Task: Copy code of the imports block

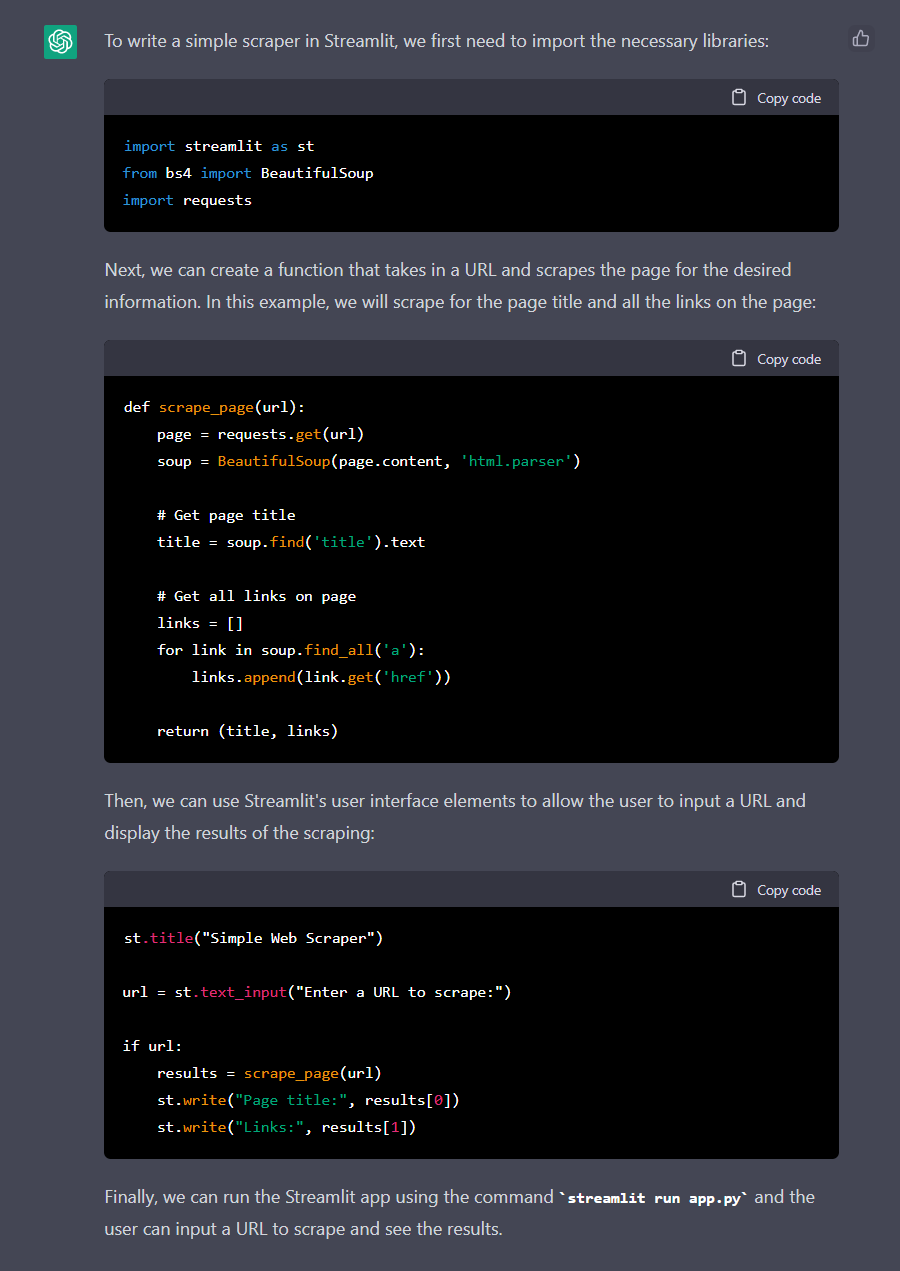Action: pos(776,98)
